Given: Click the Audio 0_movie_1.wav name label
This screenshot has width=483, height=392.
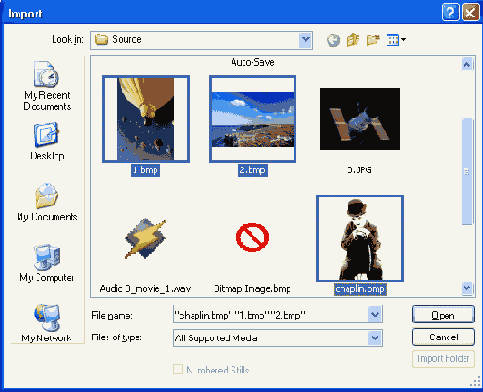Looking at the screenshot, I should tap(145, 289).
